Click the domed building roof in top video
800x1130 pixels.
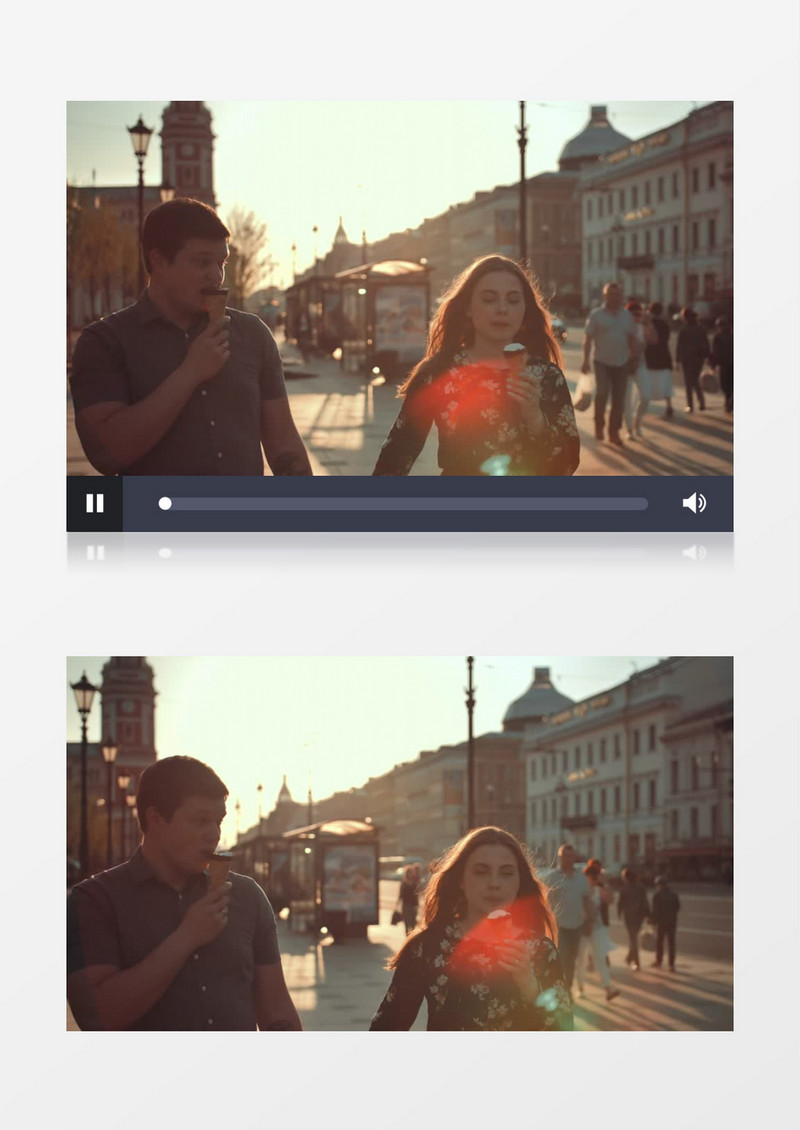click(x=594, y=138)
